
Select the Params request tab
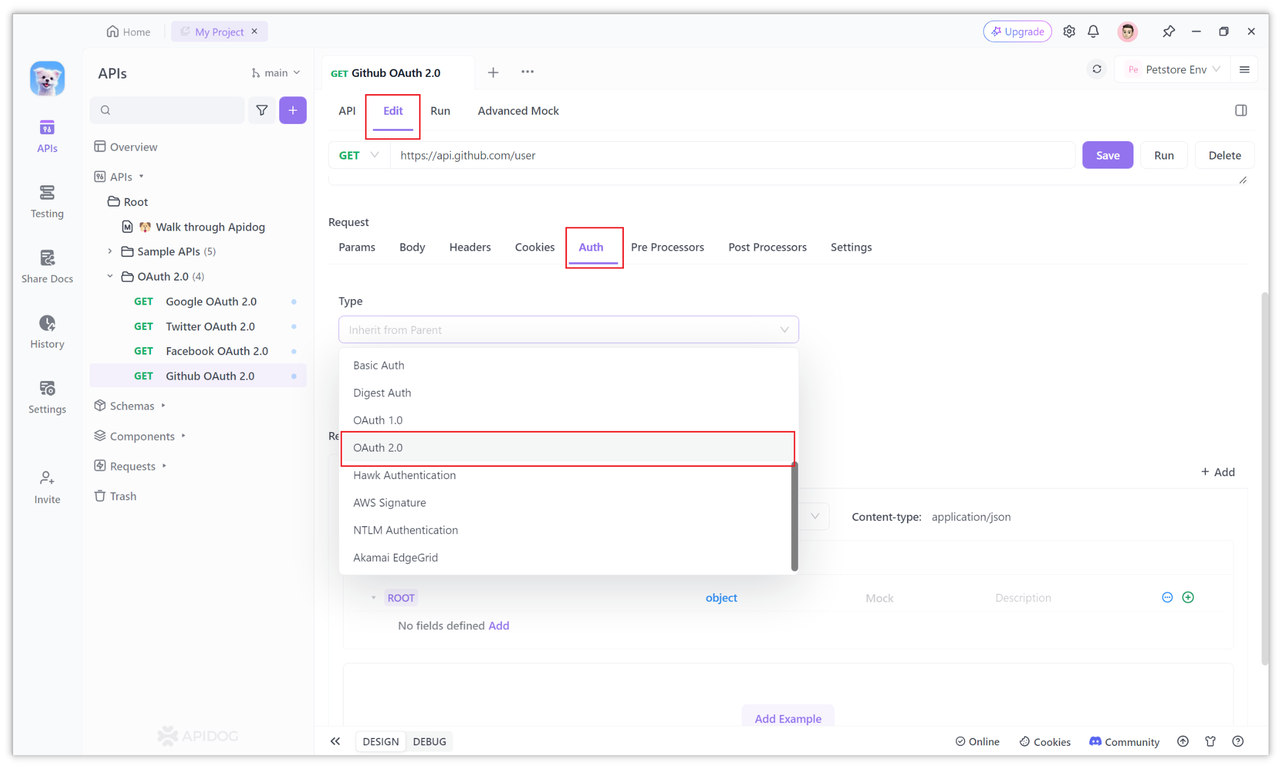tap(357, 247)
